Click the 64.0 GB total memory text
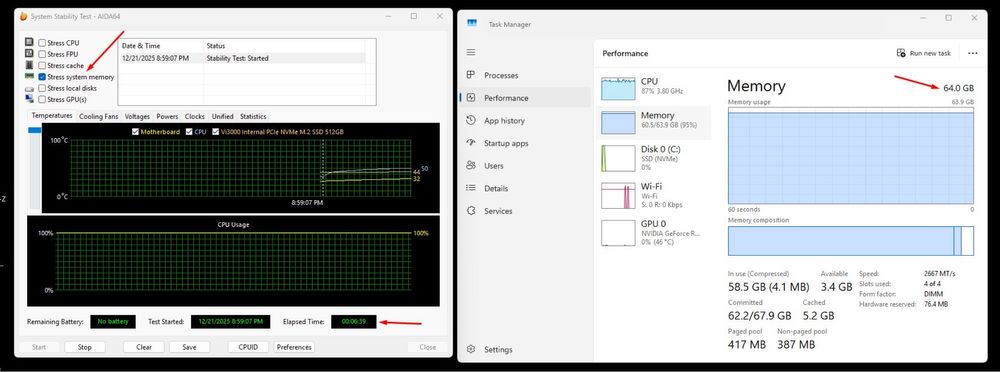Viewport: 1000px width, 372px height. (959, 87)
